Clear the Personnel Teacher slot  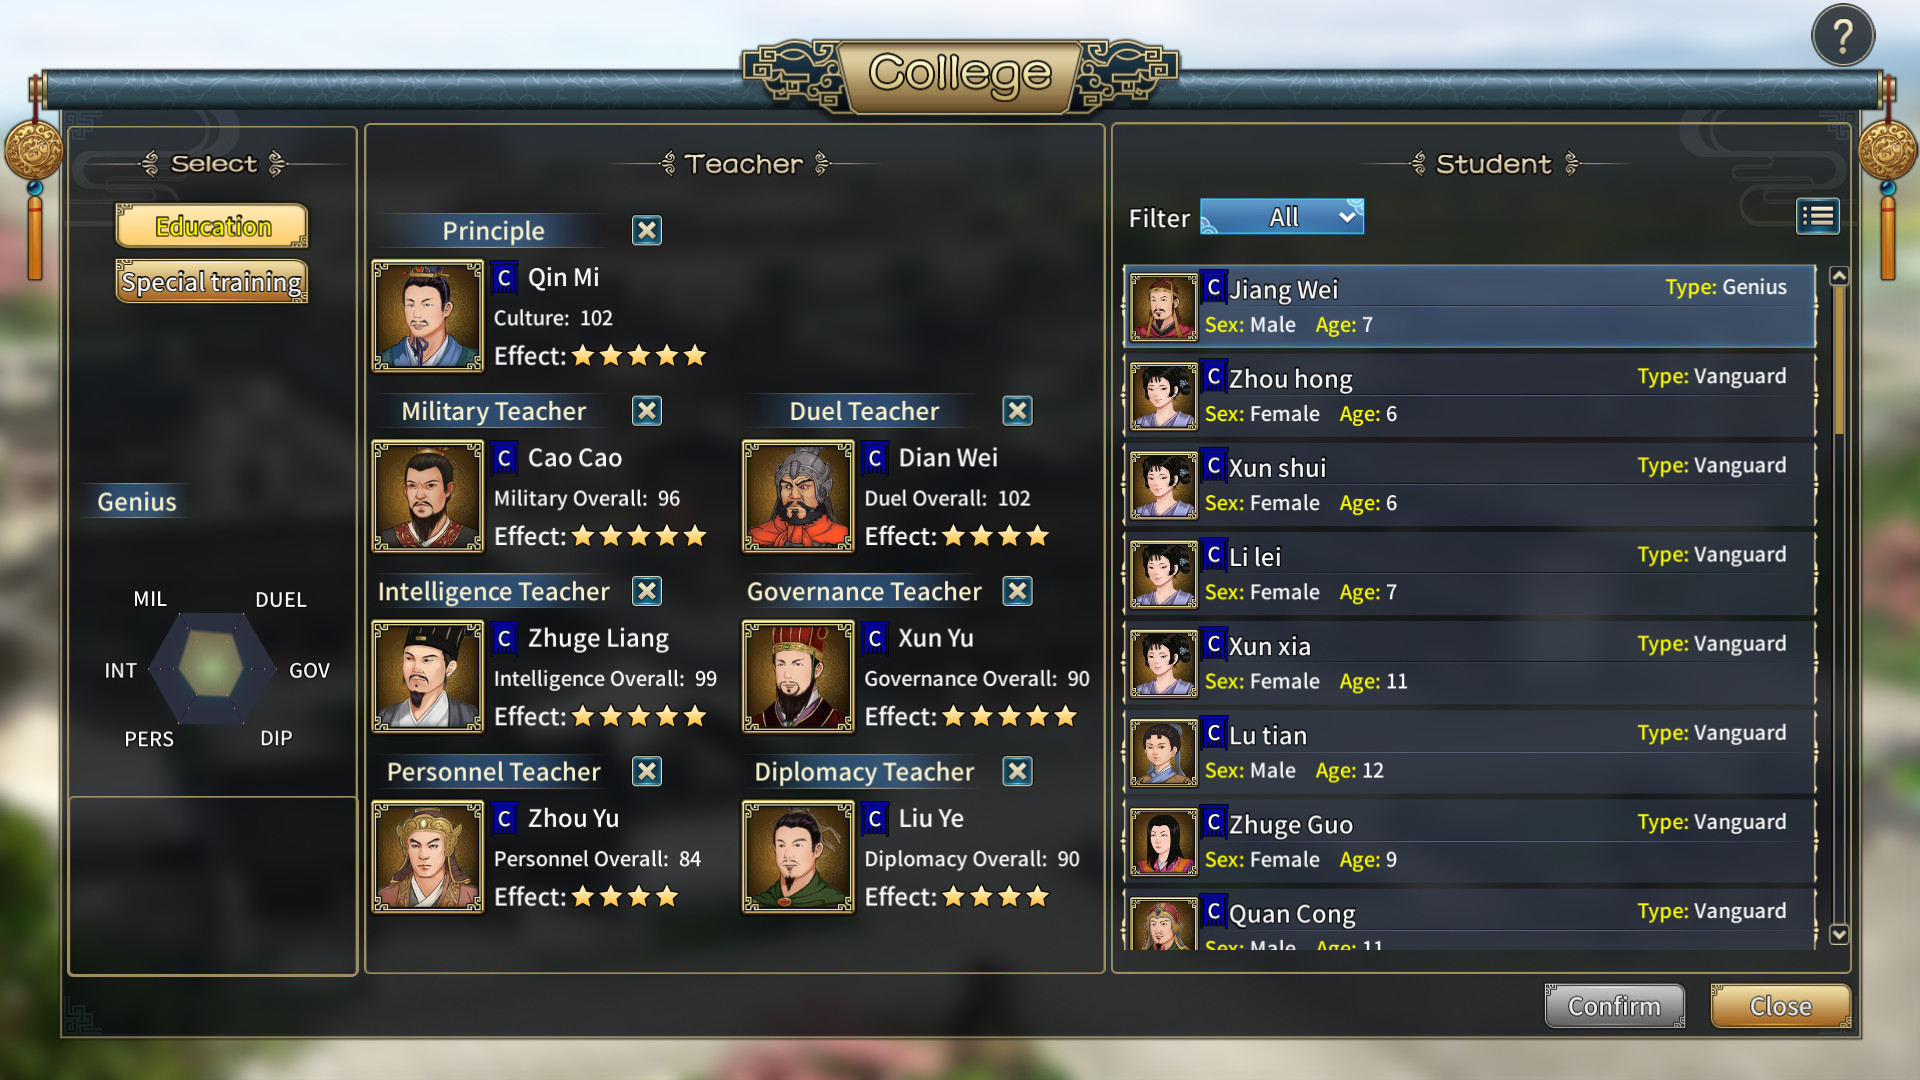click(647, 771)
